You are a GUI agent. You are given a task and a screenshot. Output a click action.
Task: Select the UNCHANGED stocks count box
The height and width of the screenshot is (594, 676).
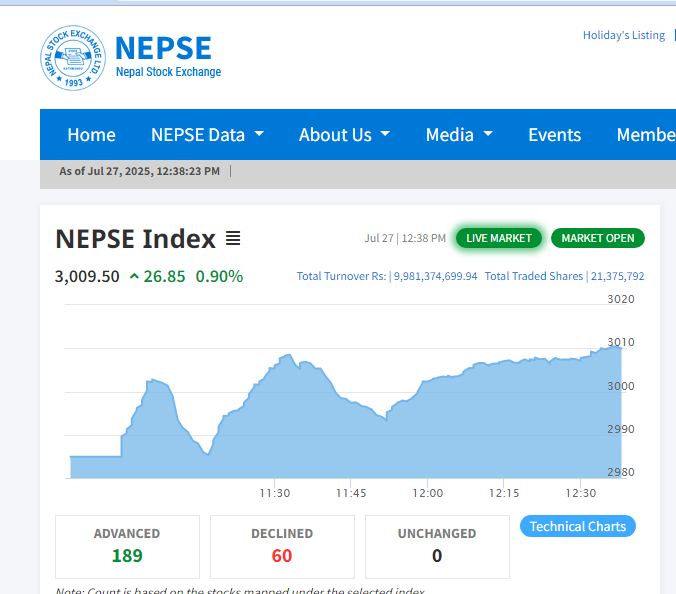coord(437,546)
